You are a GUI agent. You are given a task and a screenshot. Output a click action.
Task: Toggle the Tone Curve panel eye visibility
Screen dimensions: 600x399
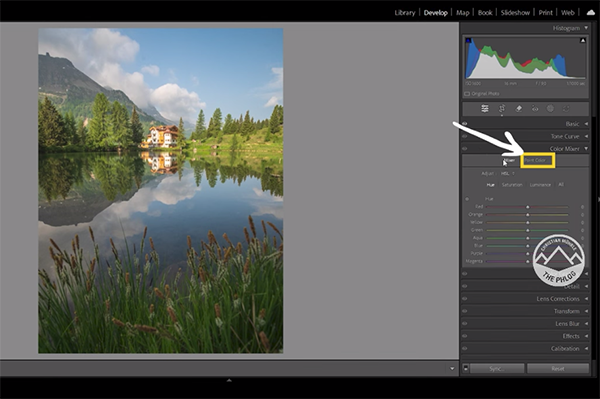pos(465,136)
